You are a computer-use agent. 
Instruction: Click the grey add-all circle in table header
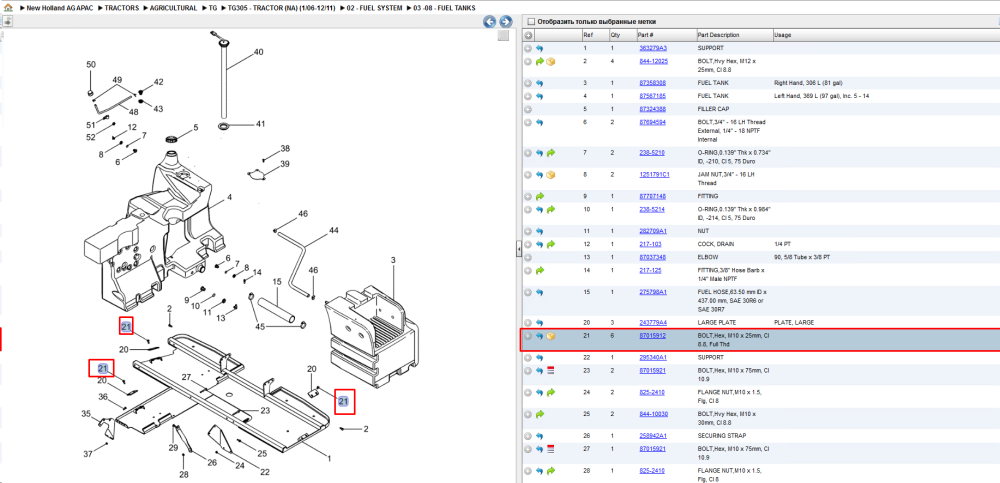pyautogui.click(x=528, y=35)
